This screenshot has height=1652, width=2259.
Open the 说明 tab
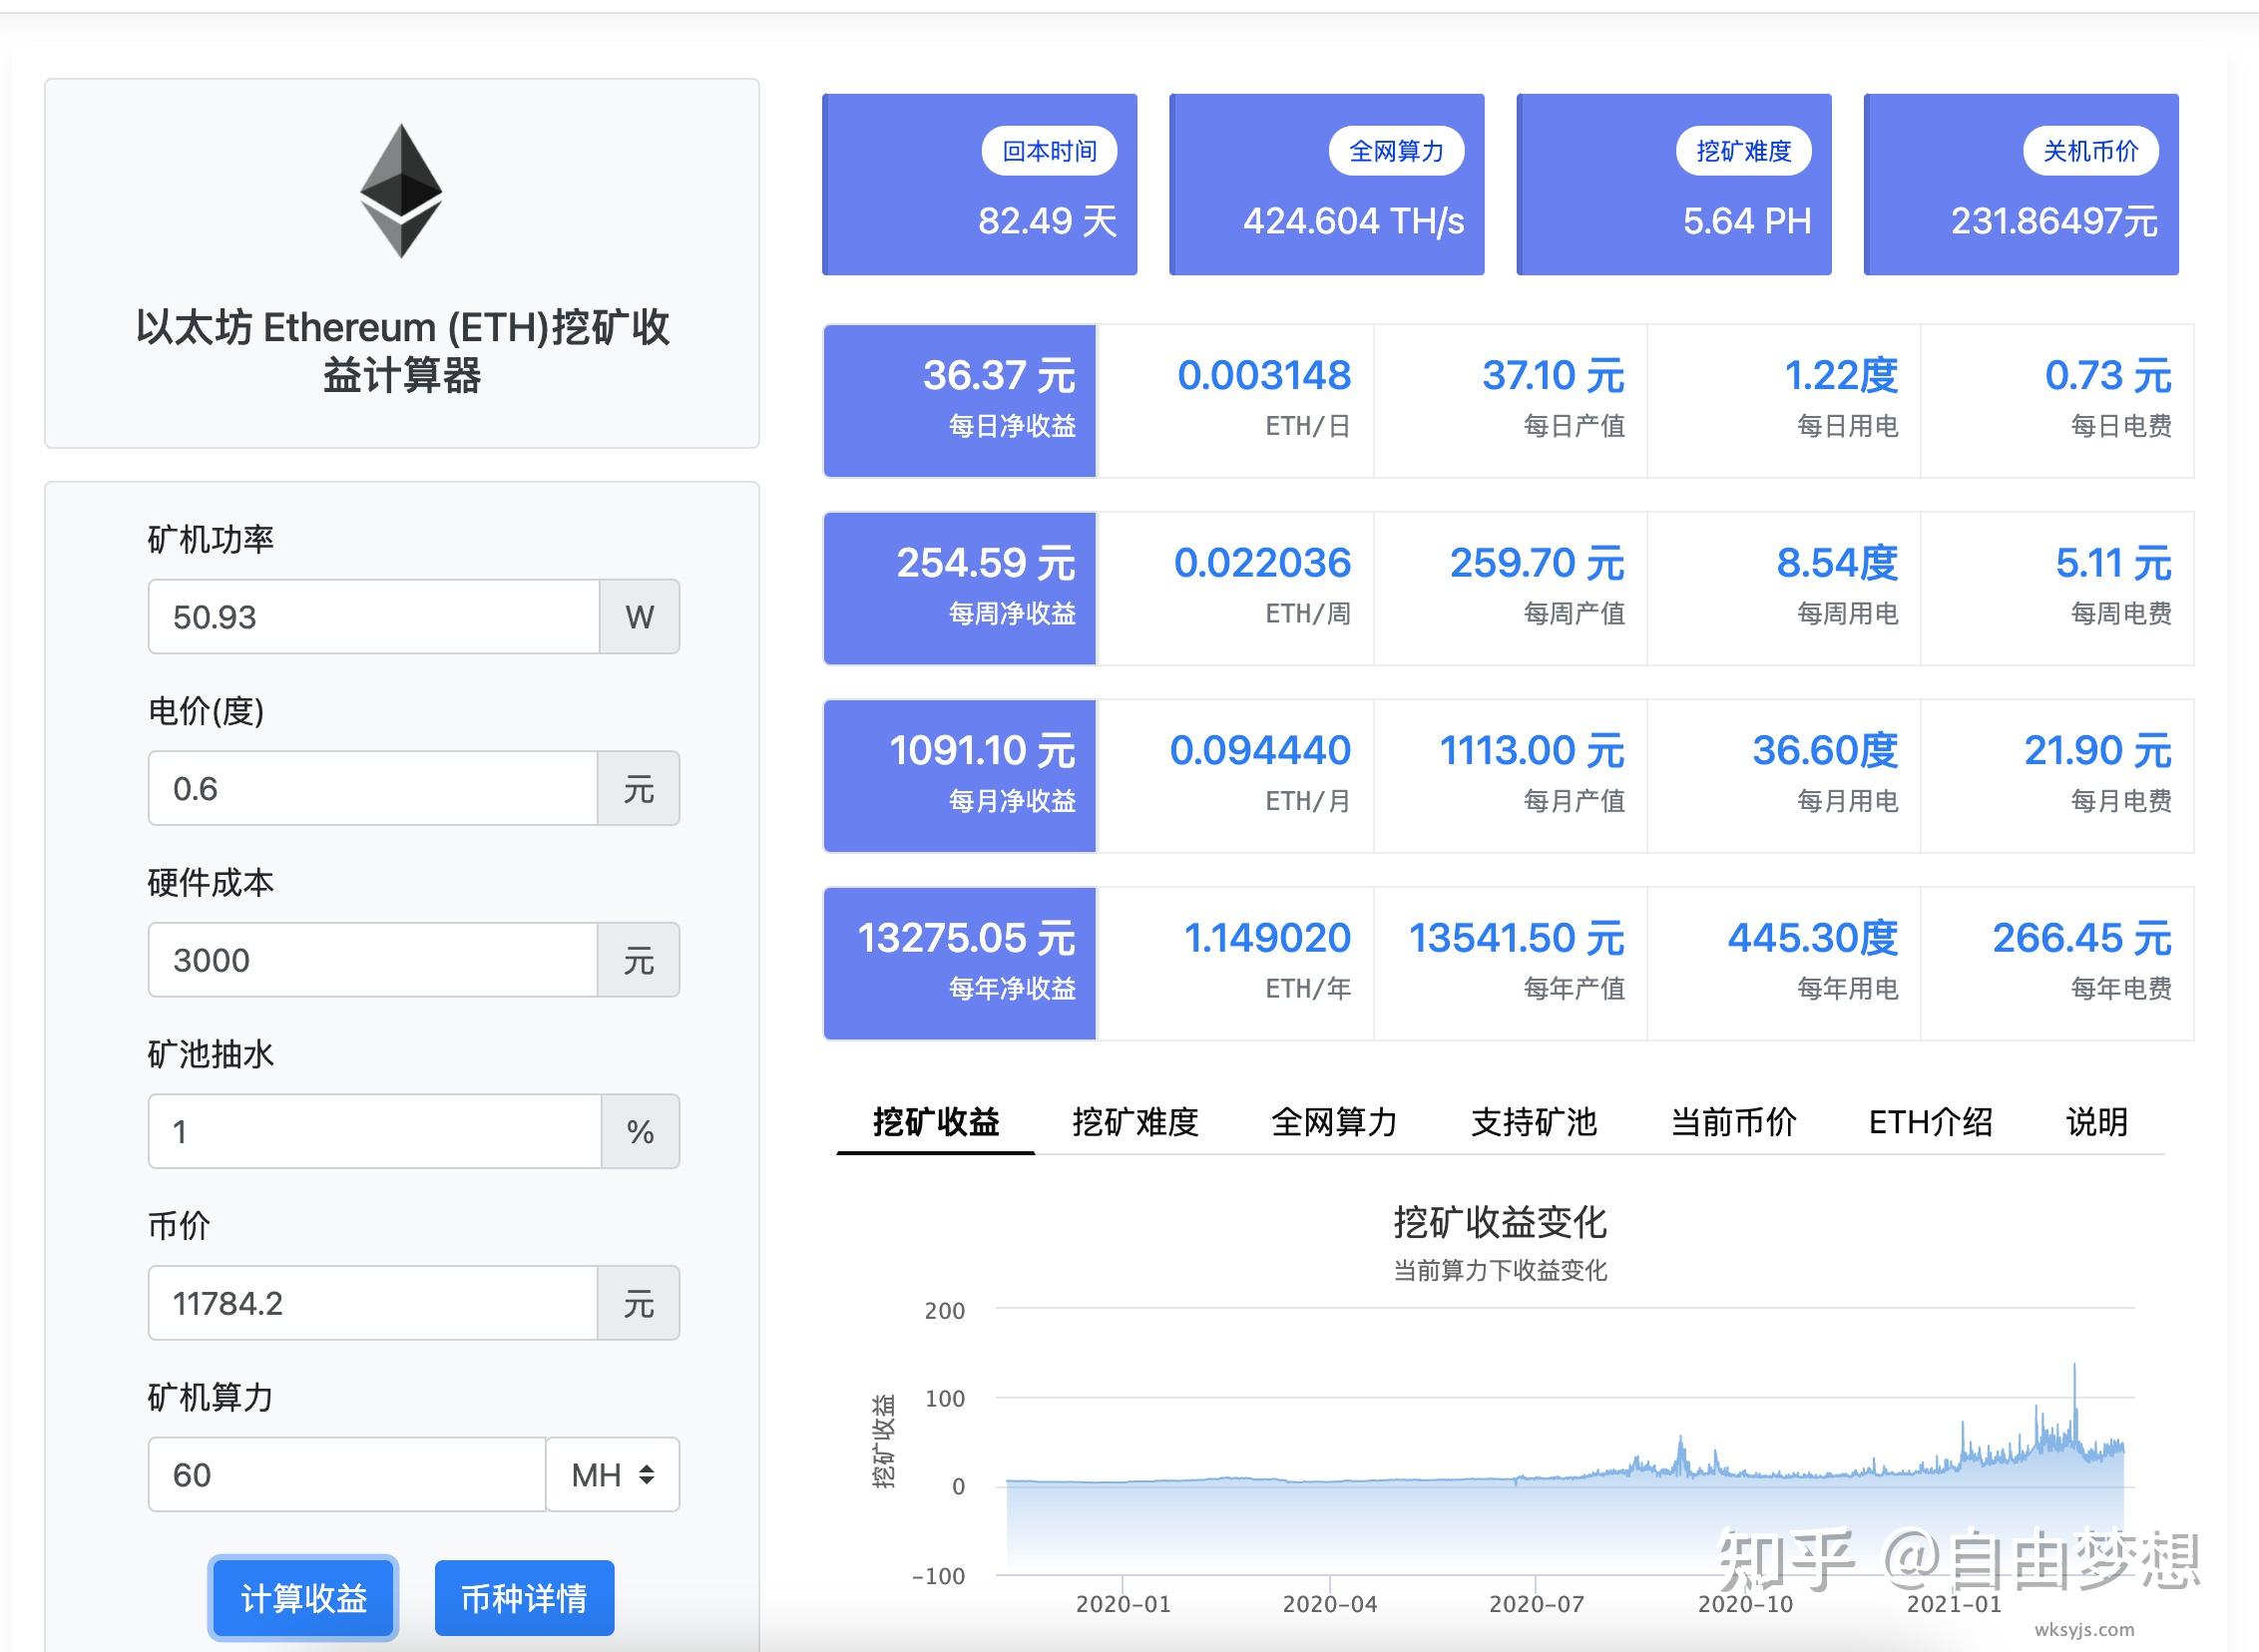tap(2096, 1122)
